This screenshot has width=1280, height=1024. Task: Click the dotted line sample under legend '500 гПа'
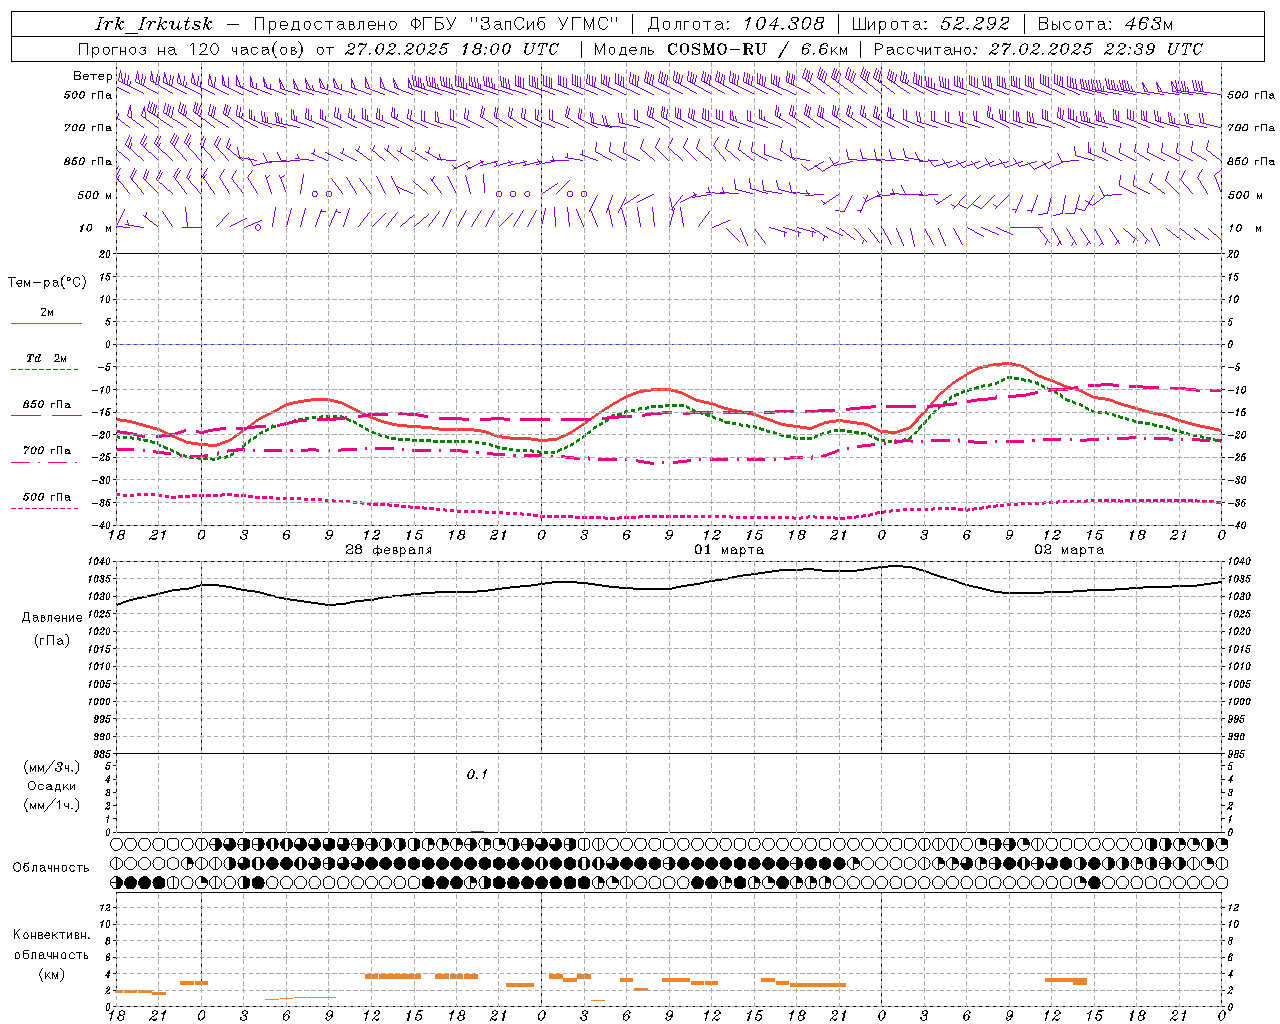pos(44,509)
